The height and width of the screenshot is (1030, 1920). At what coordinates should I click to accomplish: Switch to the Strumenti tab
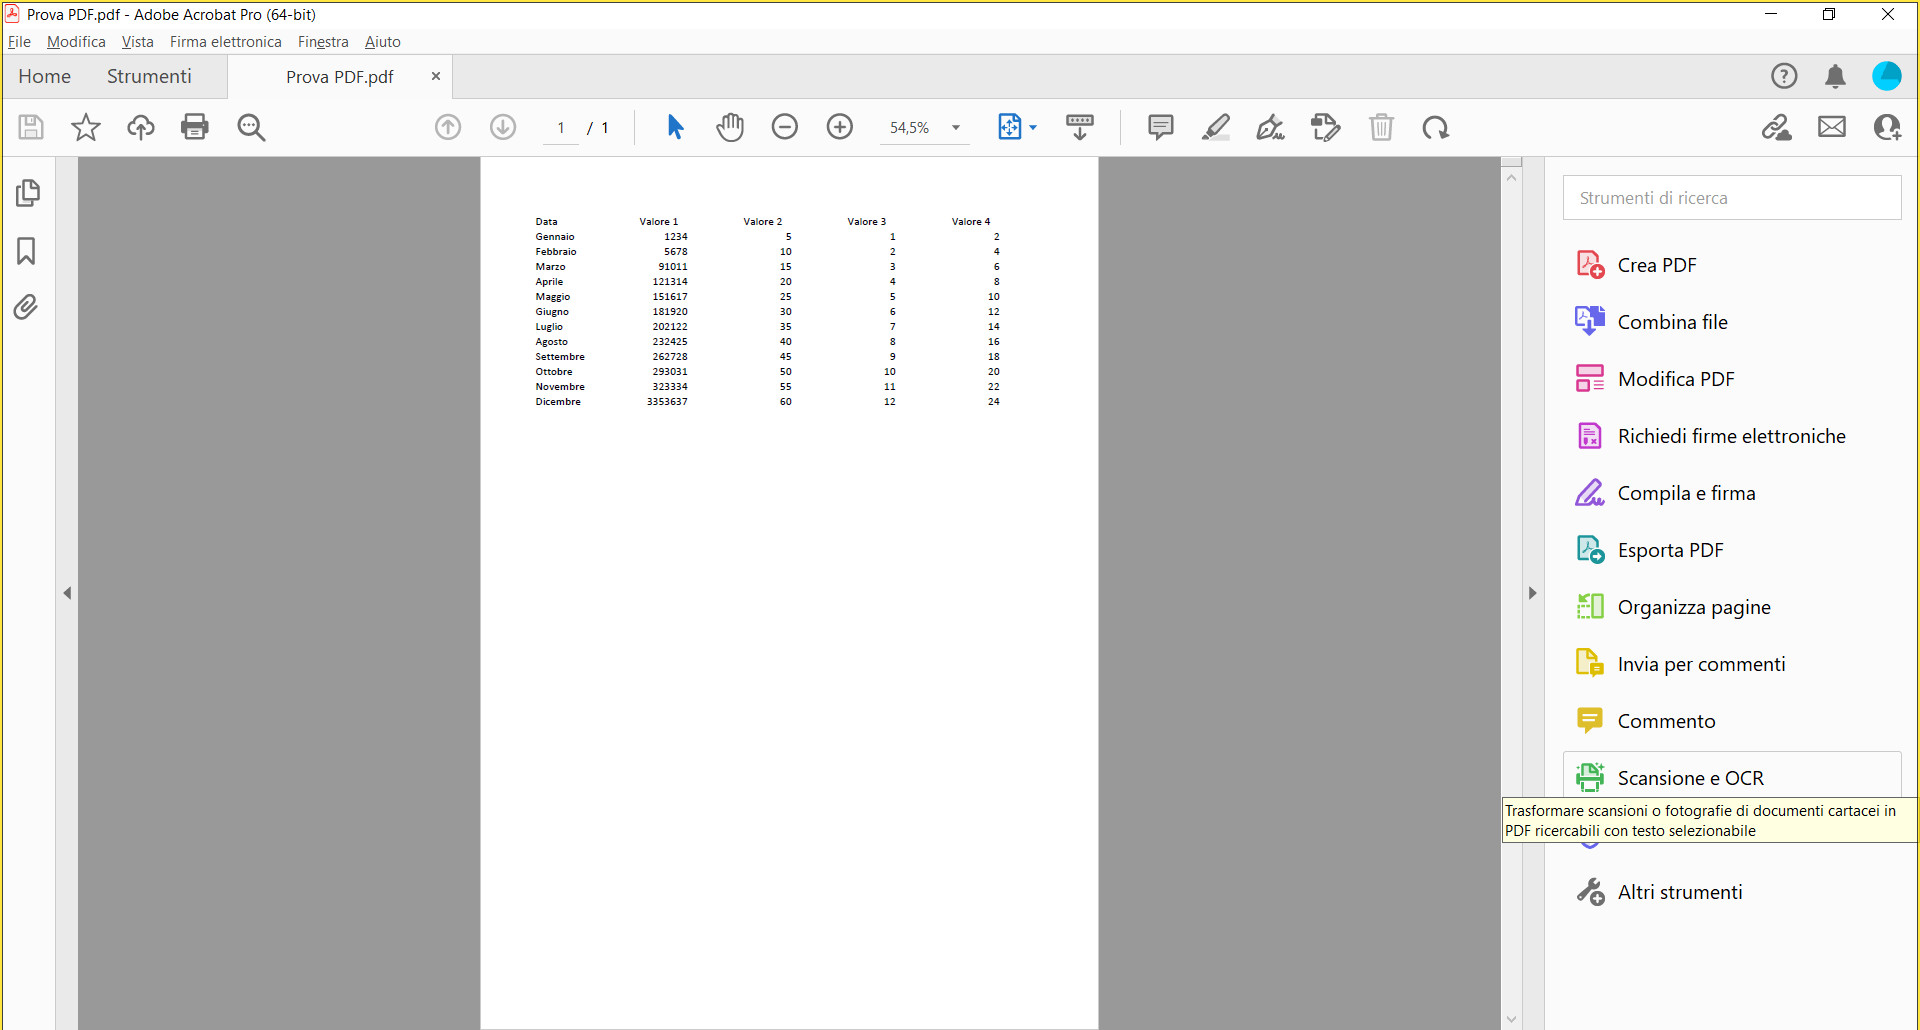(149, 76)
